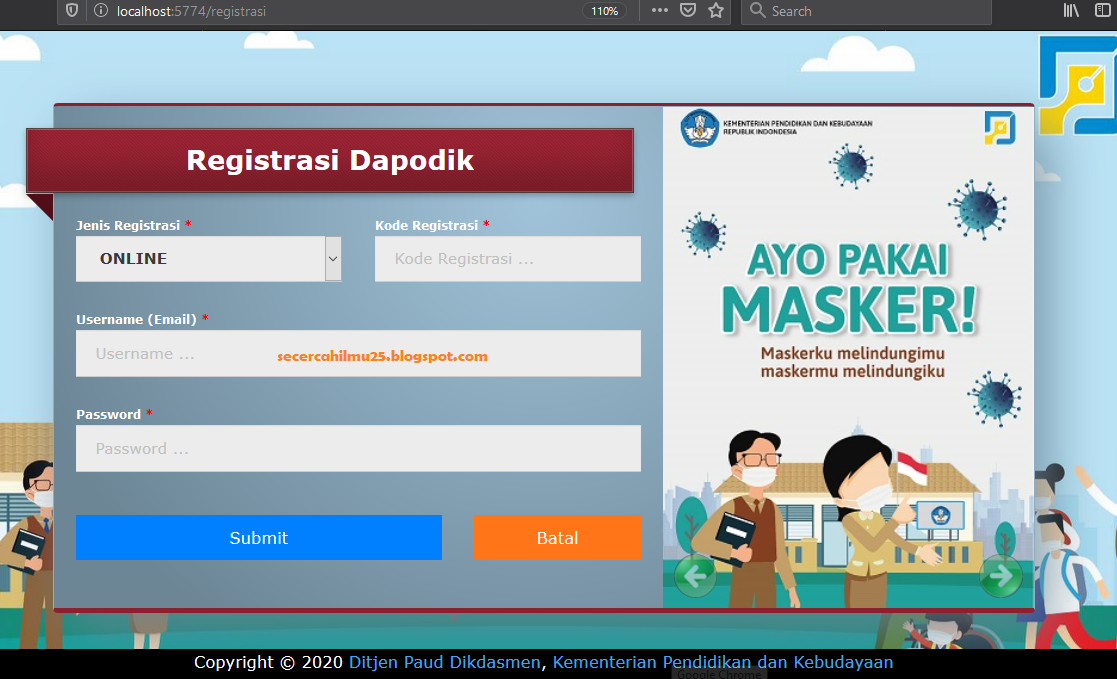Click the 110% zoom level badge

tap(604, 11)
